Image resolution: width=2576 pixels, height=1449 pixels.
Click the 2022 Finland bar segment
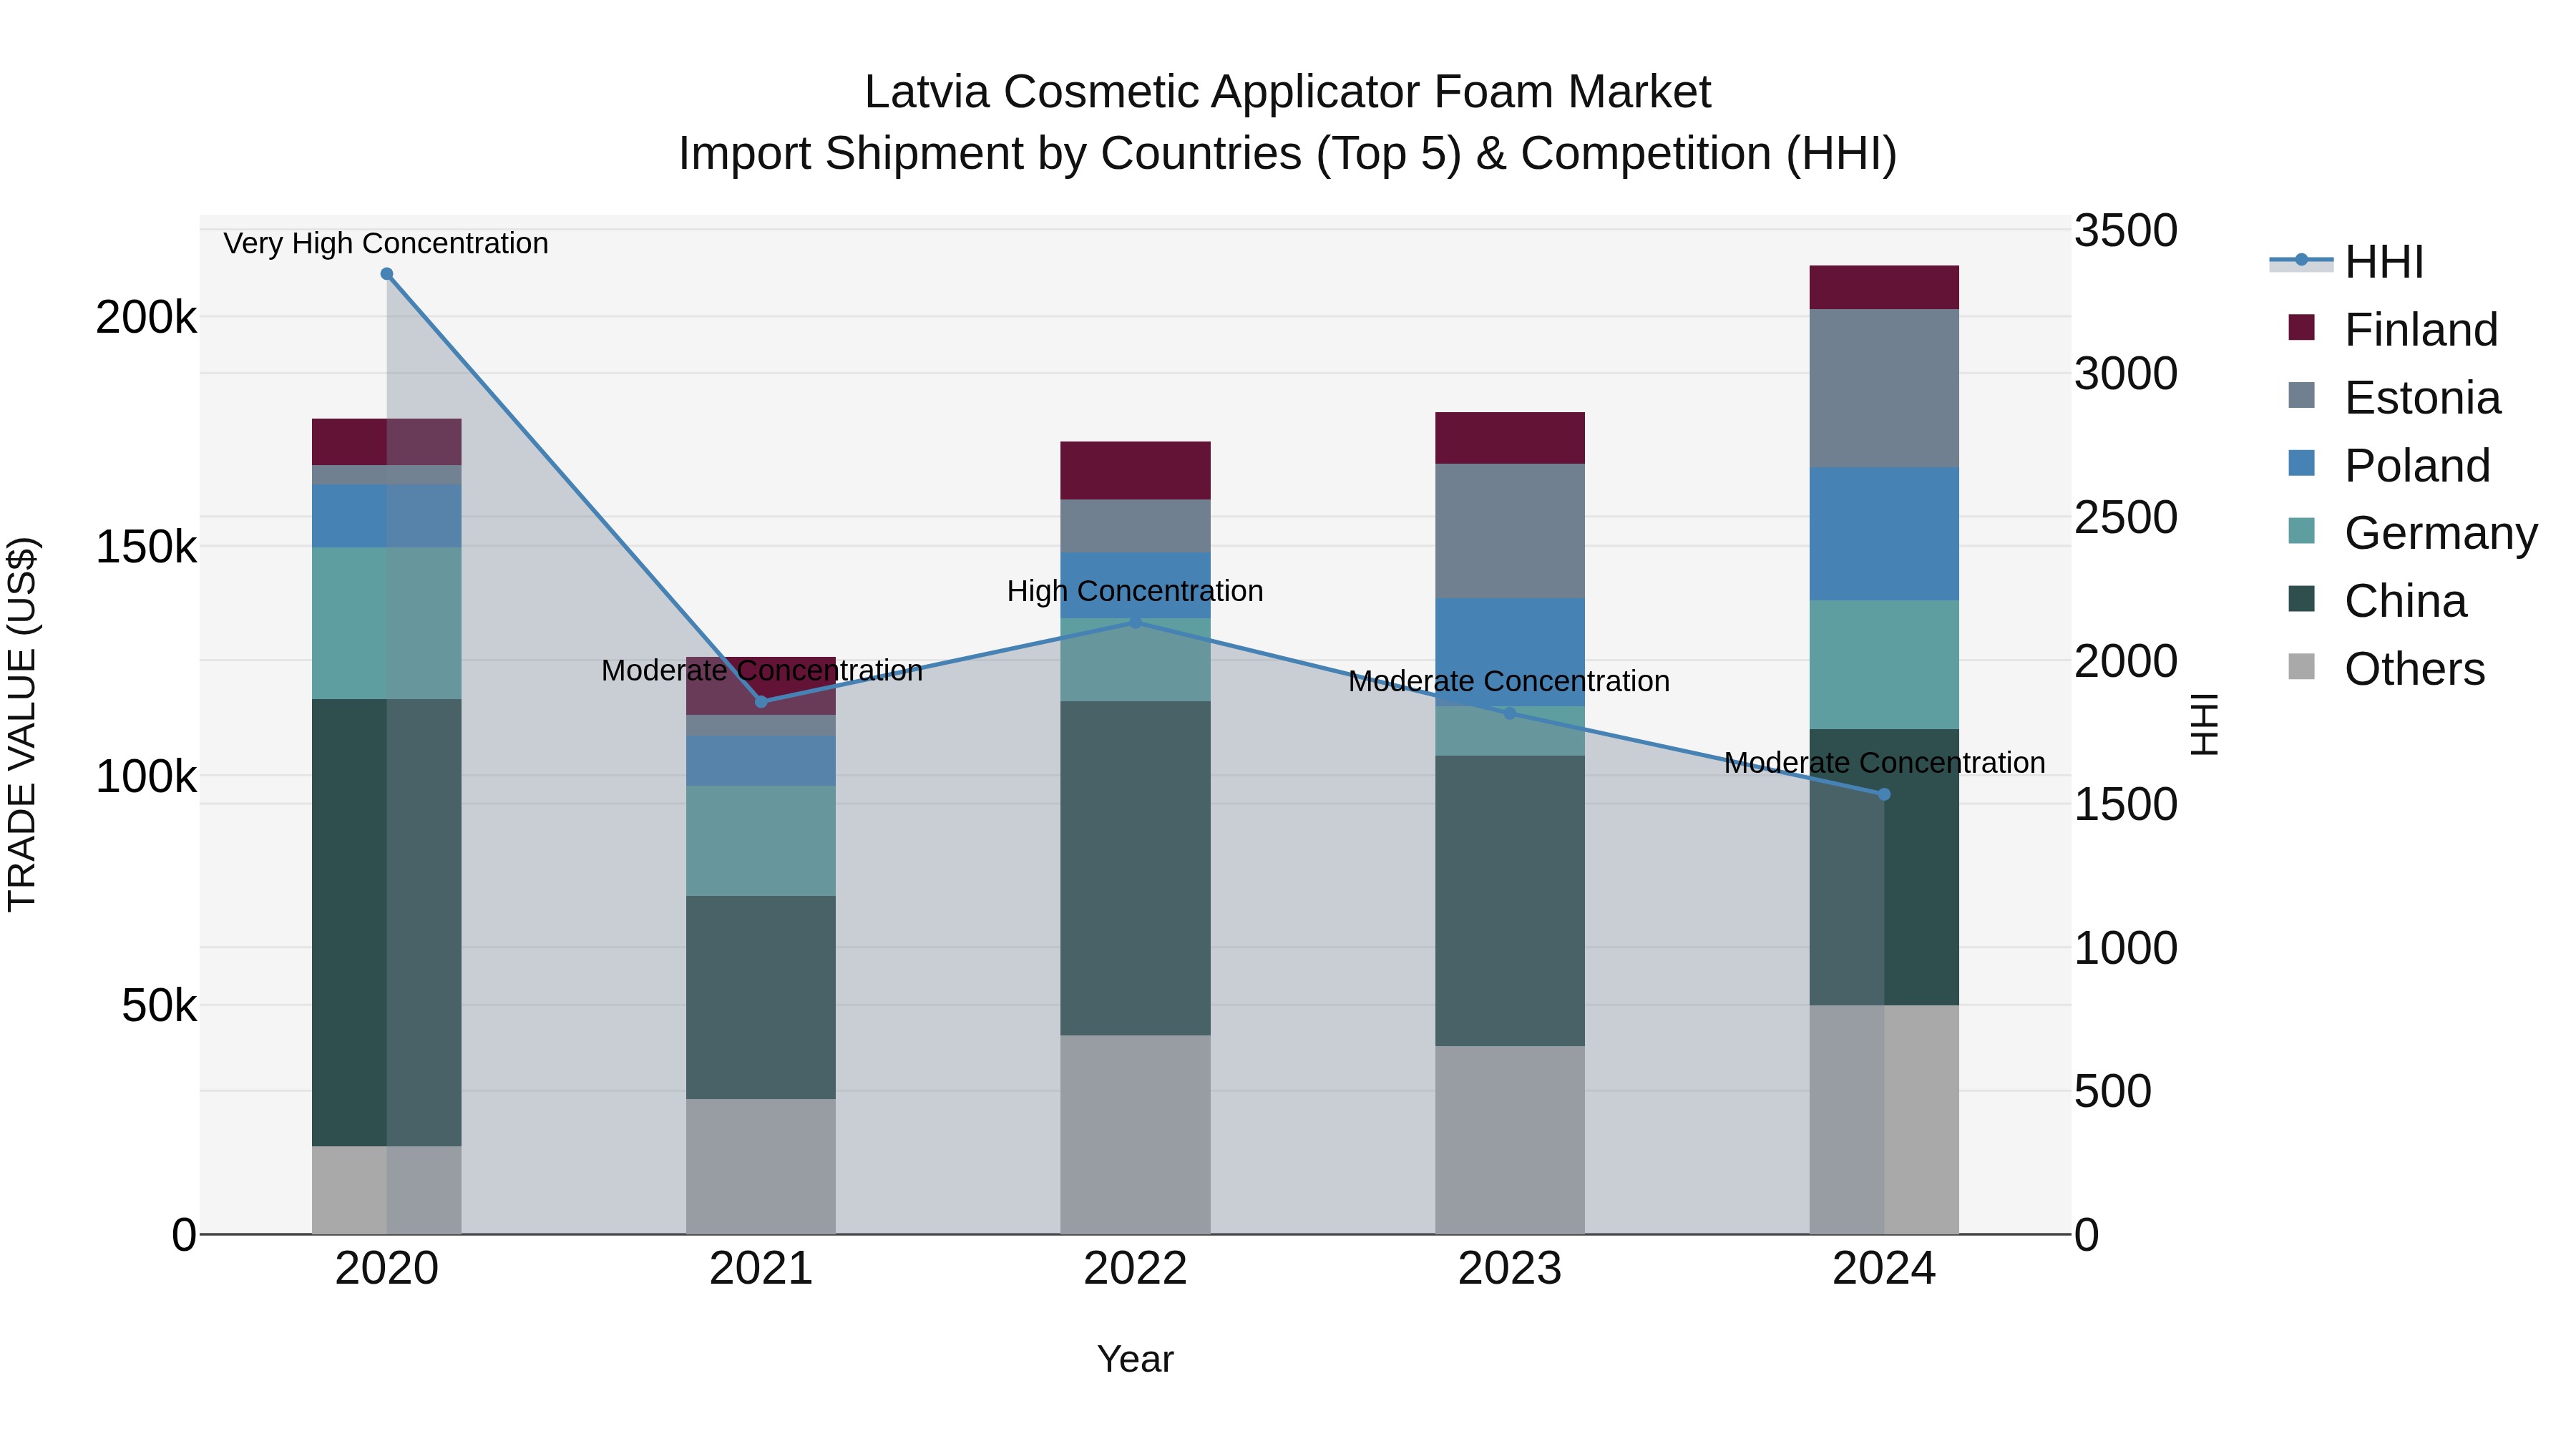point(1135,471)
